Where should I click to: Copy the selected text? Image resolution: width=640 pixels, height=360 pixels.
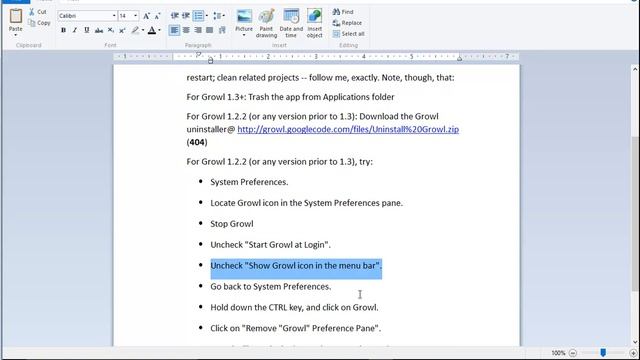(x=39, y=23)
